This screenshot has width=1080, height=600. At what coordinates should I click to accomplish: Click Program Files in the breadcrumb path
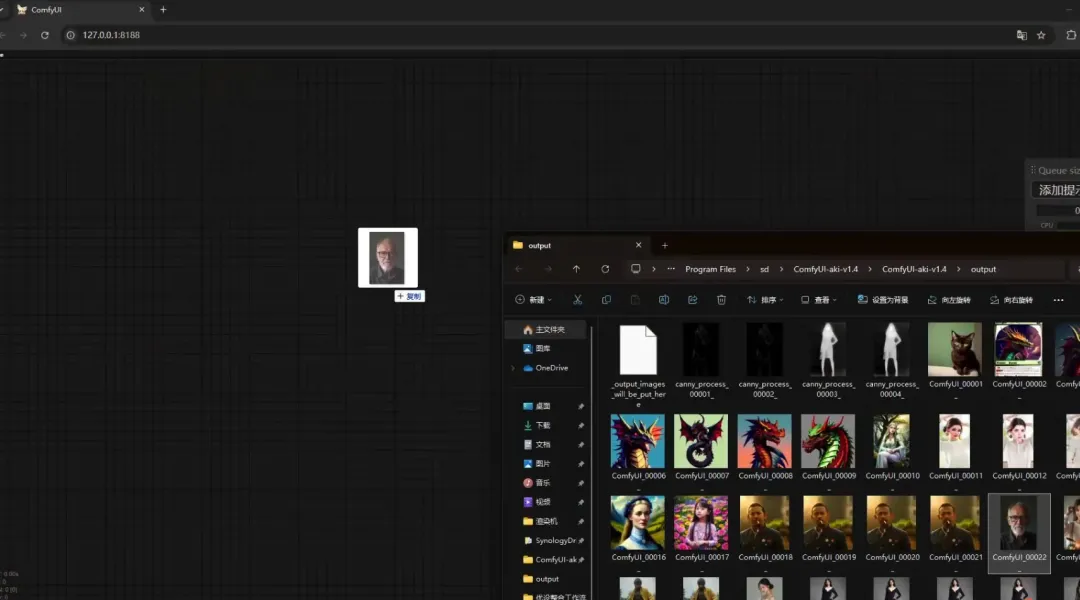(x=710, y=269)
